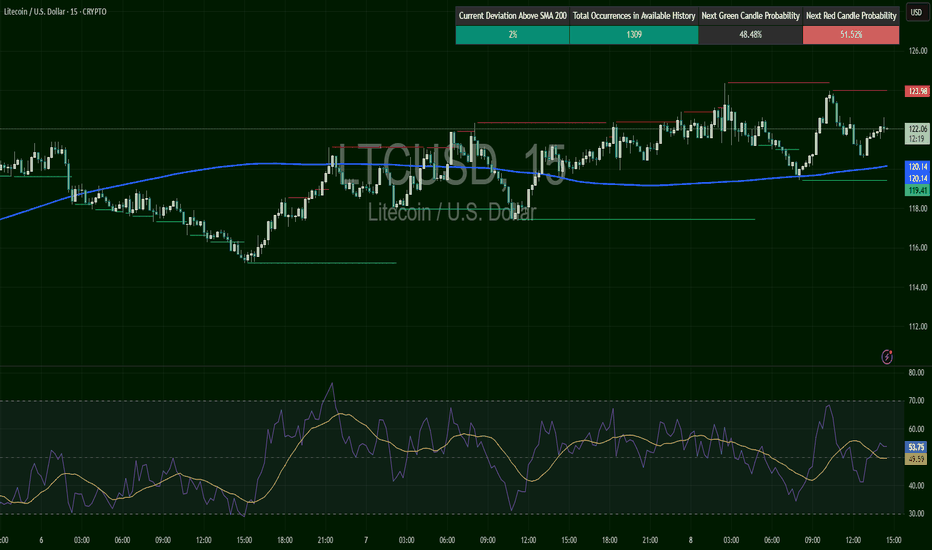Image resolution: width=932 pixels, height=550 pixels.
Task: Click the 126.00 price axis label
Action: [x=918, y=52]
